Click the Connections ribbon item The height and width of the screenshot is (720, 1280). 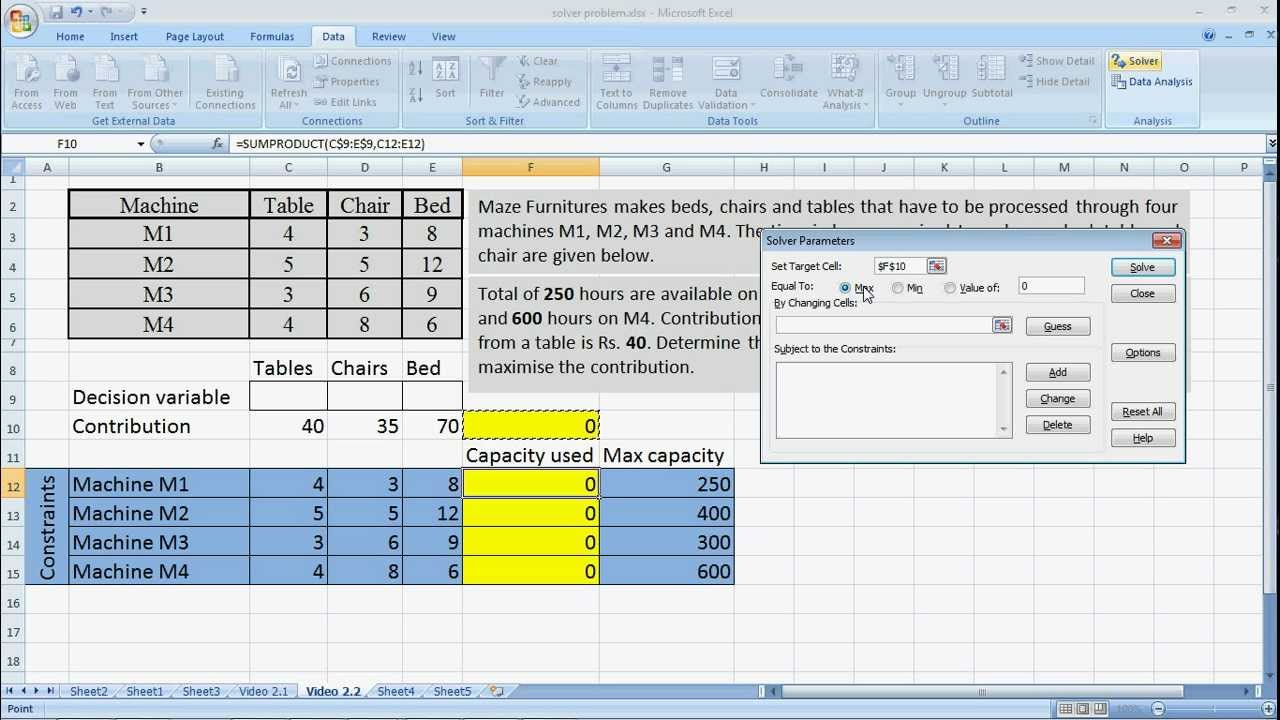click(352, 61)
